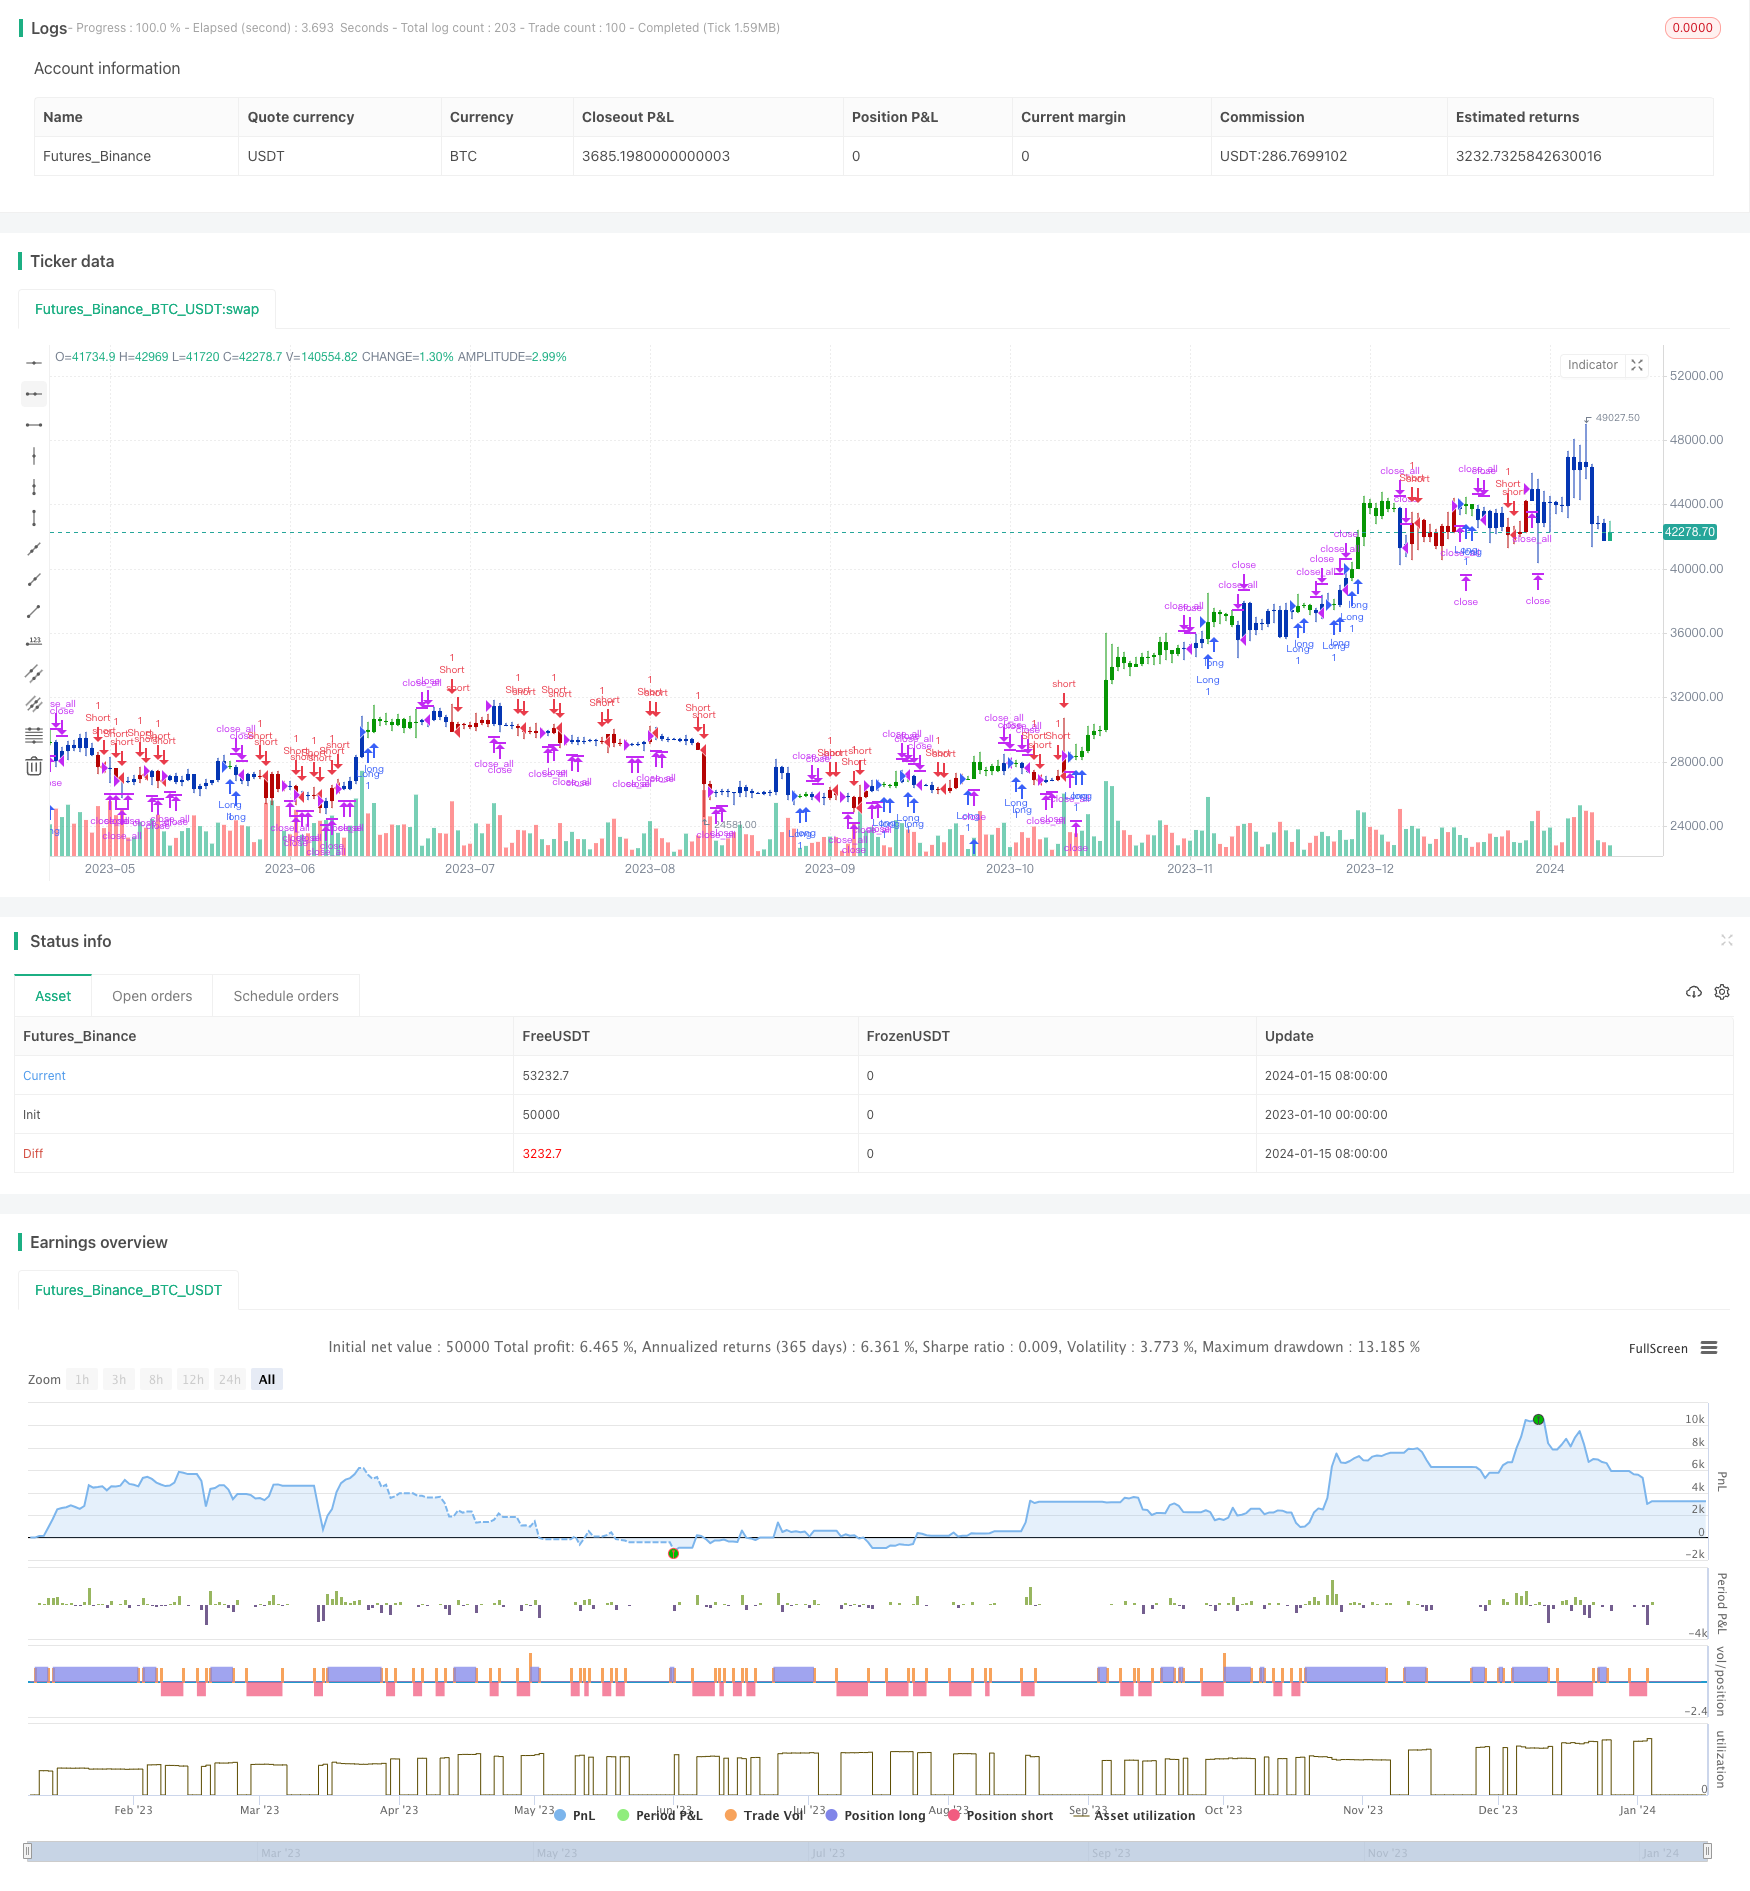Screen dimensions: 1750x1891
Task: Click the FullScreen button on earnings chart
Action: tap(1658, 1348)
